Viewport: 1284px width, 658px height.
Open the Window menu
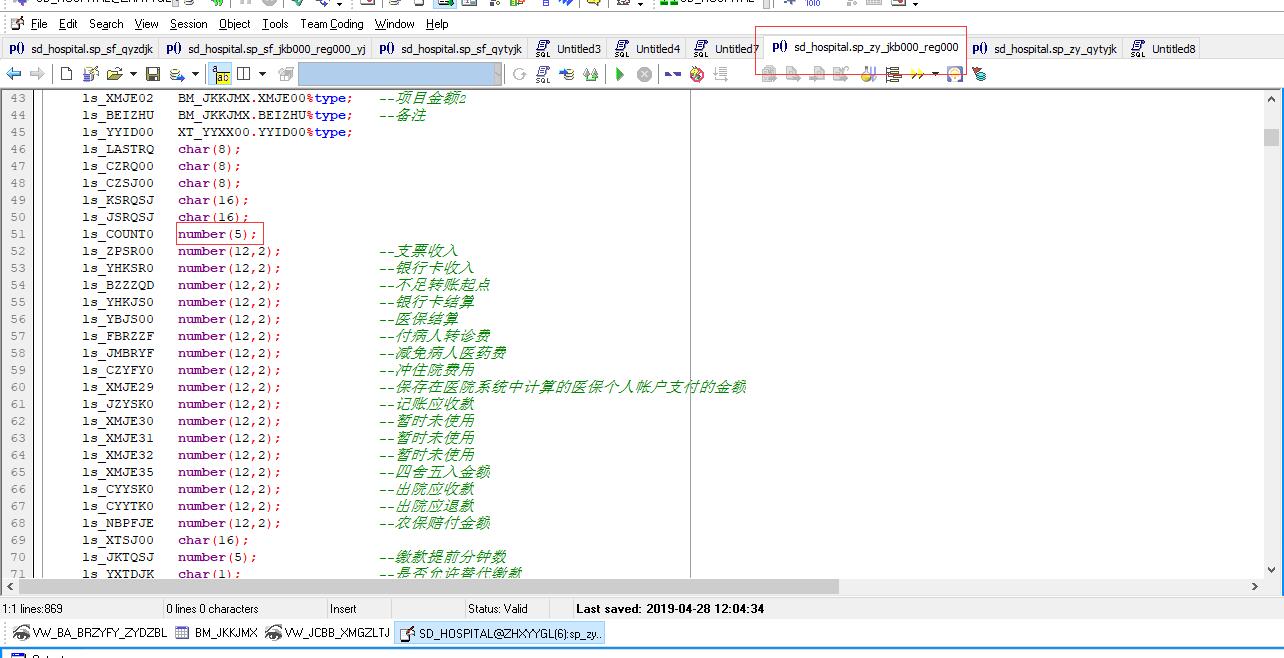coord(395,23)
